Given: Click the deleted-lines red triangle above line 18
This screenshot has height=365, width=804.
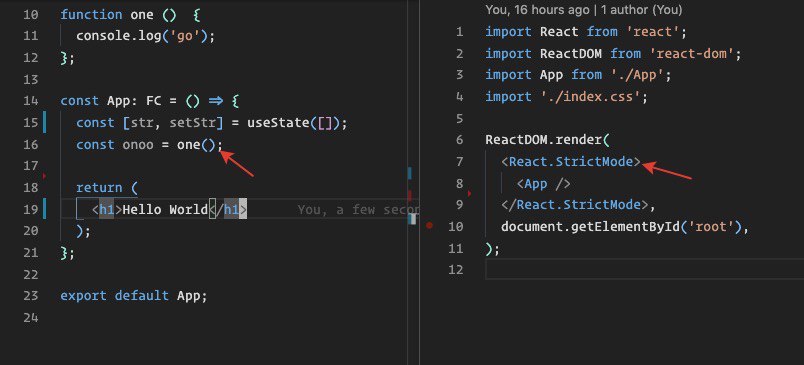Looking at the screenshot, I should [x=44, y=176].
